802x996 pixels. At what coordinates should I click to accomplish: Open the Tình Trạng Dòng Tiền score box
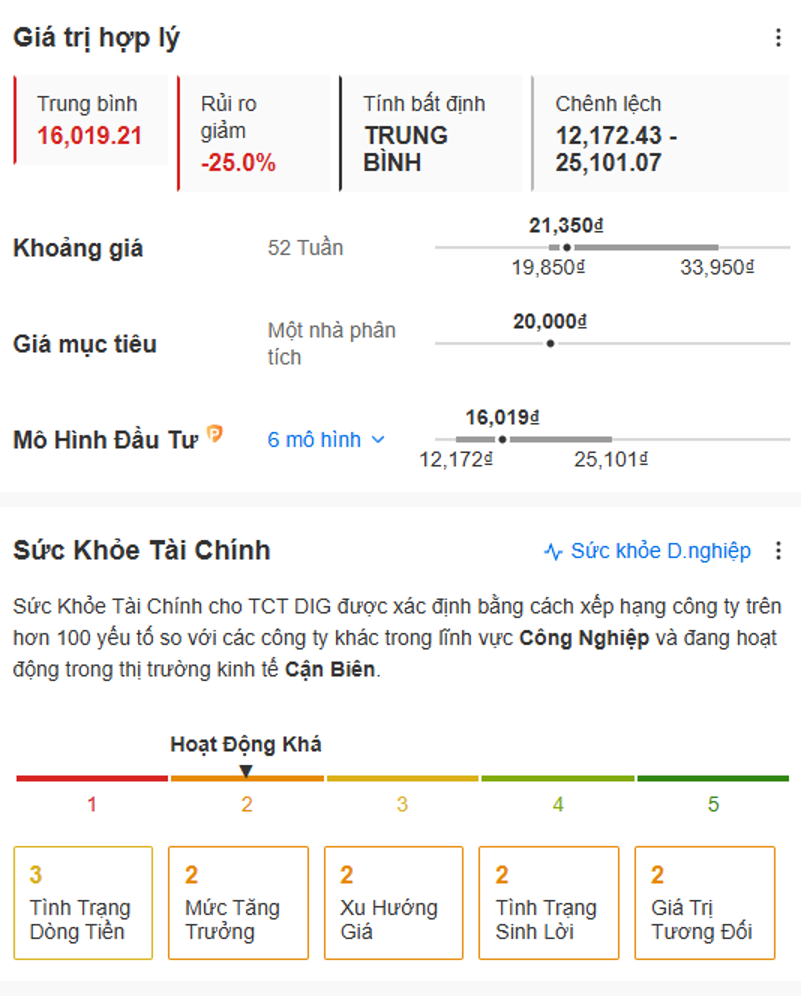(x=83, y=903)
